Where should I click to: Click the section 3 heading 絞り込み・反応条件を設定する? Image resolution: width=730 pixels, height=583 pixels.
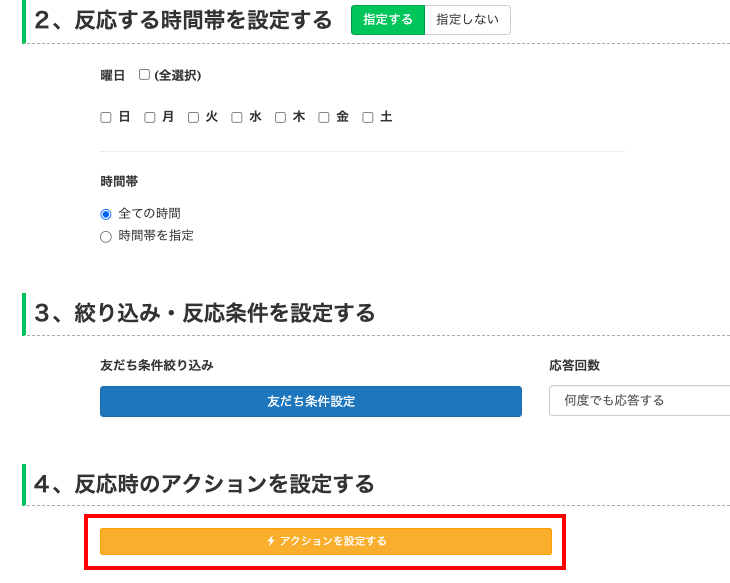(x=204, y=313)
